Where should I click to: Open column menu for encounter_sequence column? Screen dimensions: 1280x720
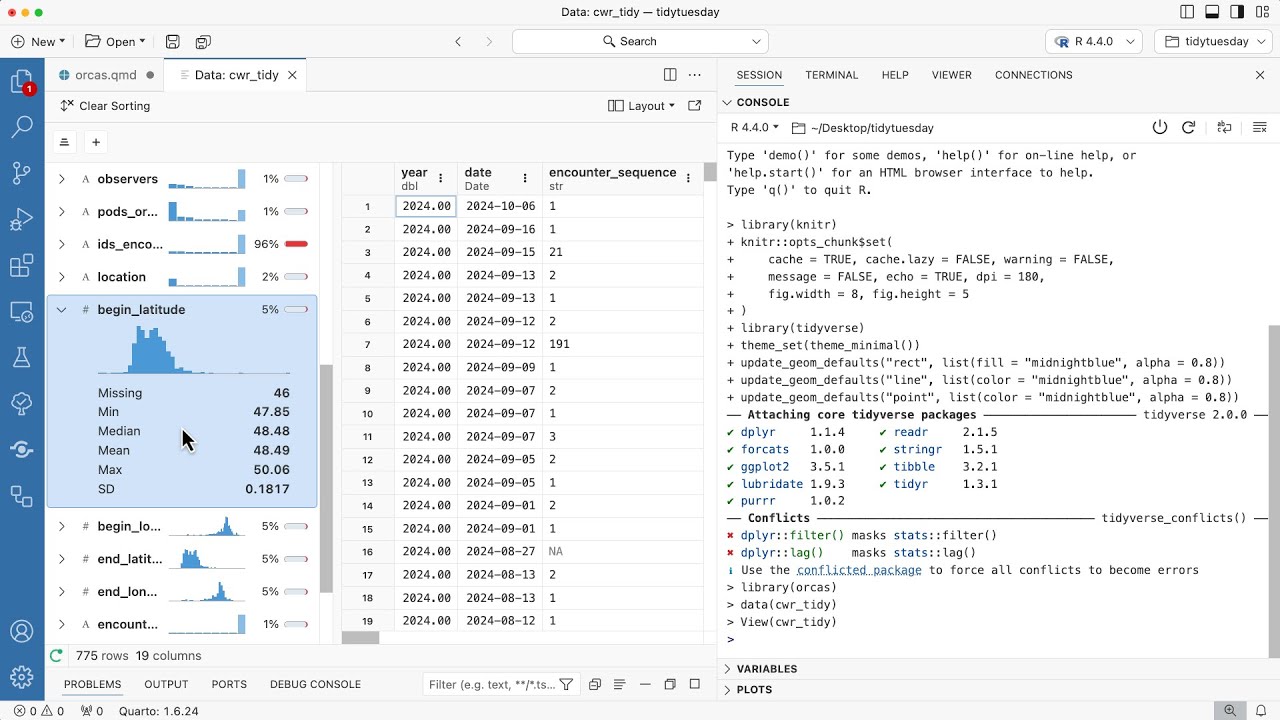[x=688, y=178]
